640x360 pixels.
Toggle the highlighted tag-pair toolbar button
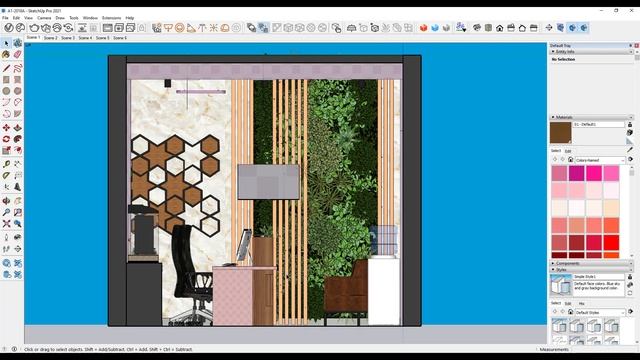pyautogui.click(x=263, y=28)
